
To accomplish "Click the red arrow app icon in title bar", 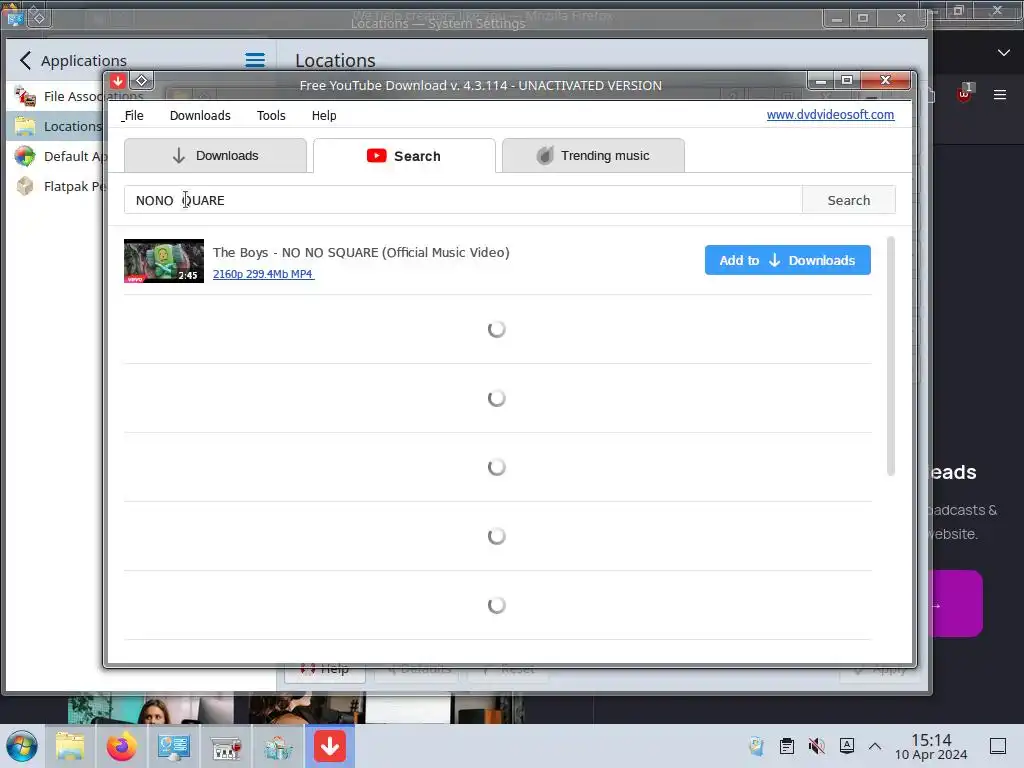I will pos(118,81).
